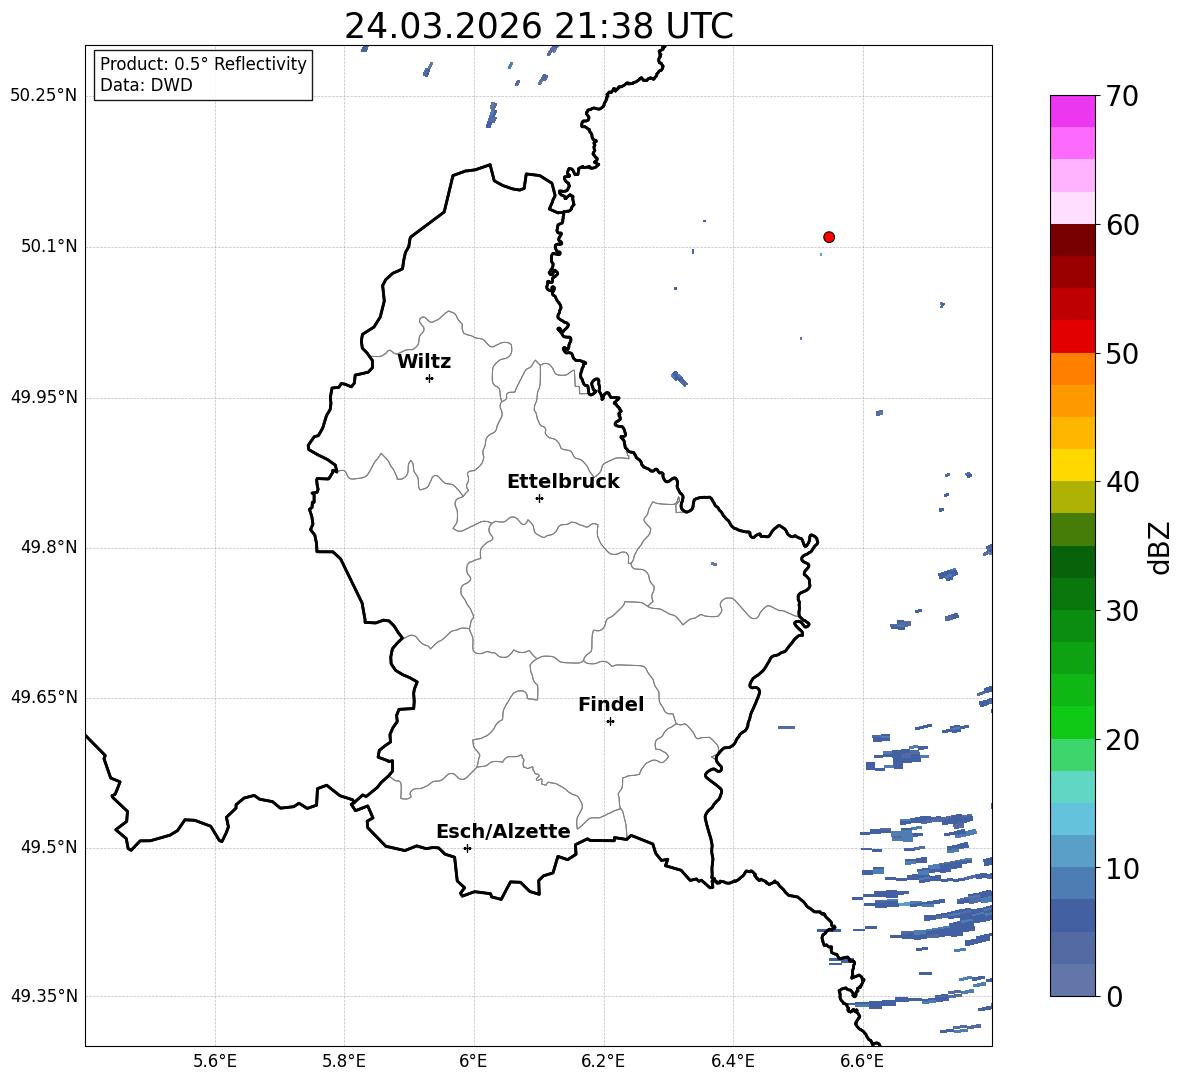The image size is (1184, 1081).
Task: Click the colorbar value 10
Action: [1122, 868]
